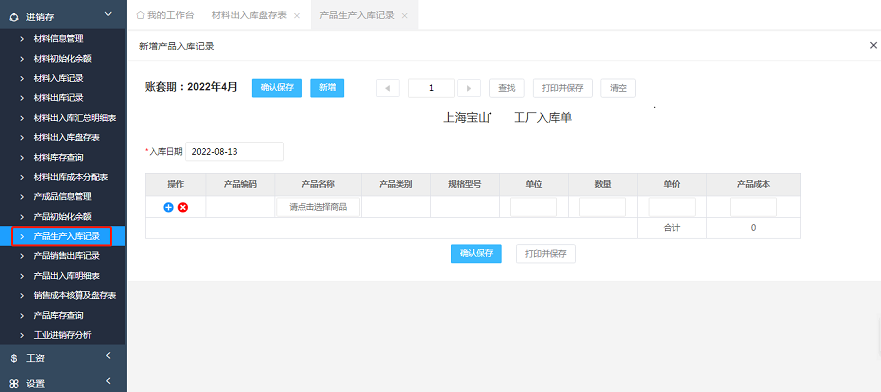Close the 产品生产入库记录 tab
Image resolution: width=881 pixels, height=392 pixels.
(x=405, y=16)
